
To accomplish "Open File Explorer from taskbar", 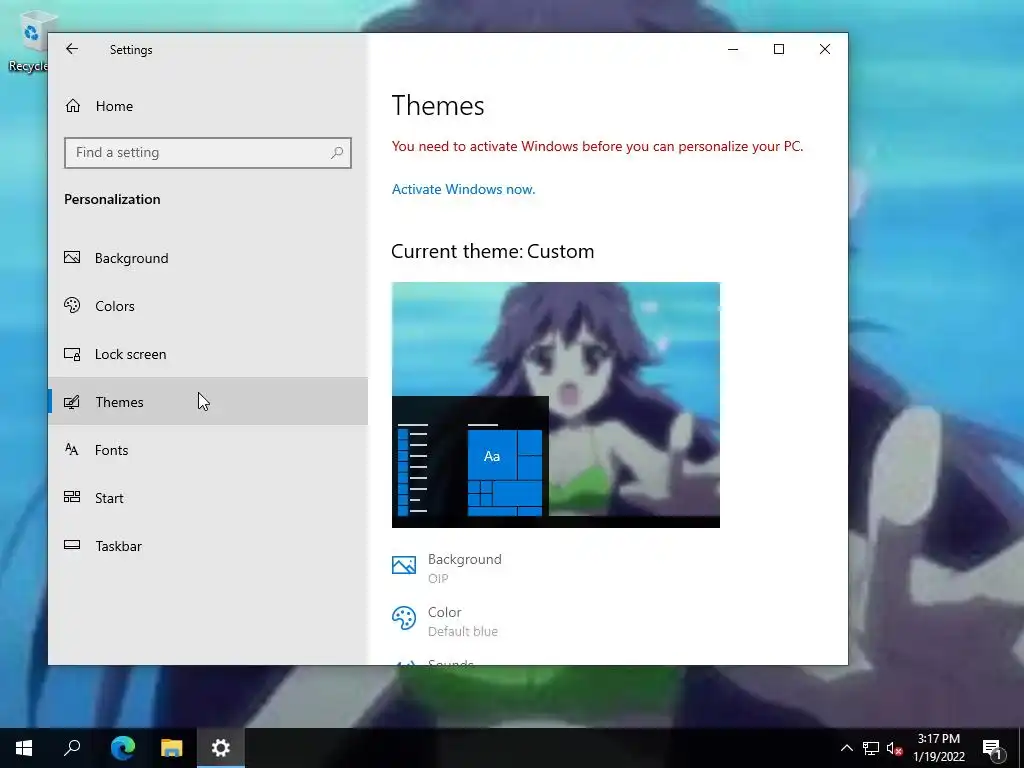I will (x=171, y=748).
